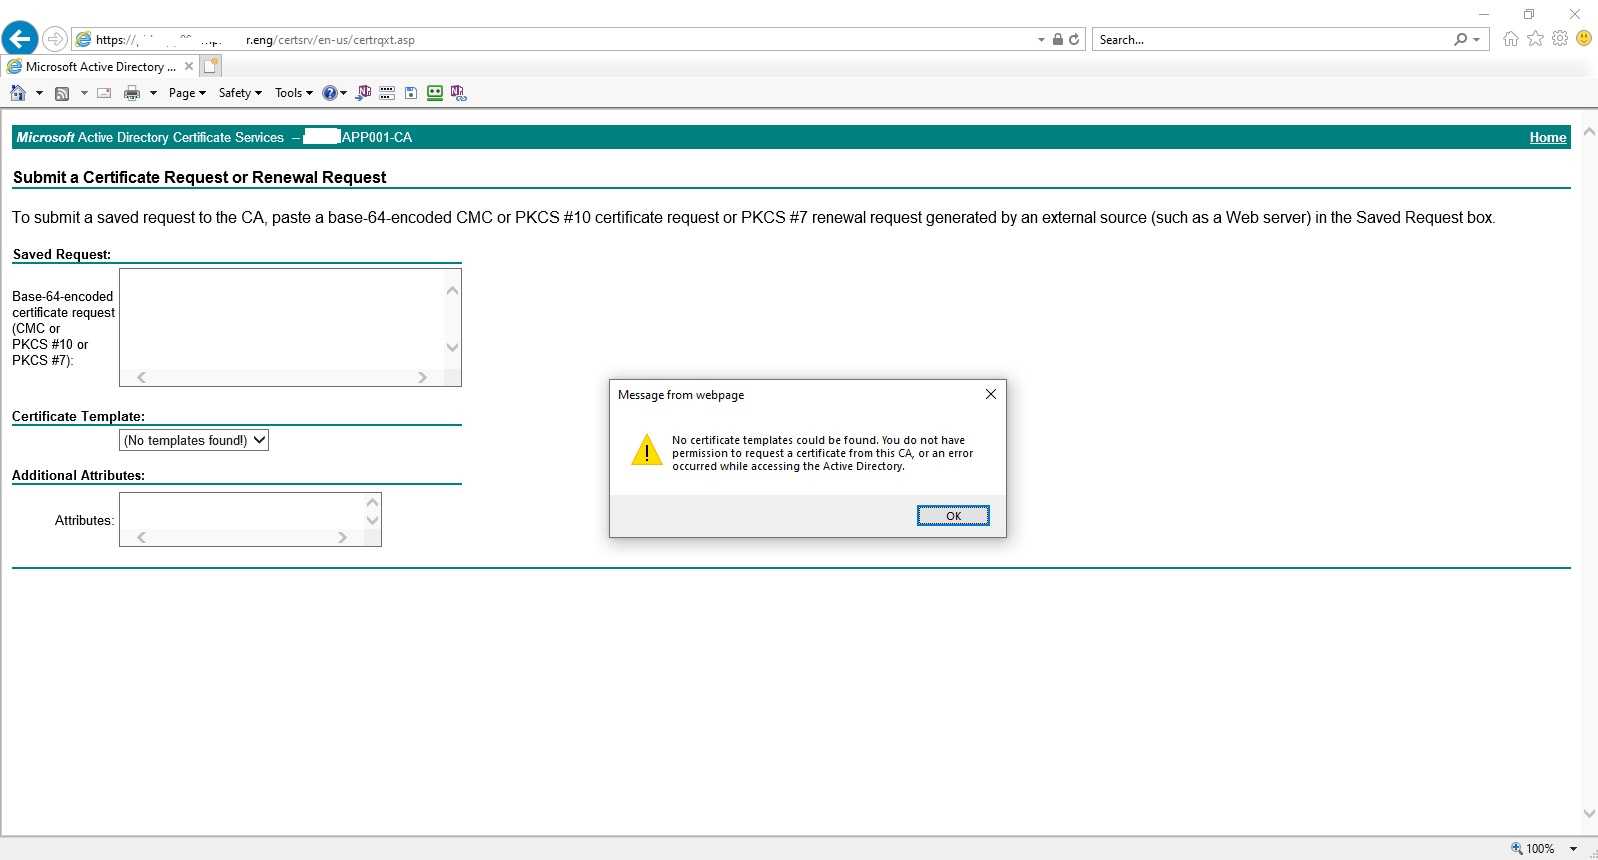This screenshot has height=860, width=1598.
Task: Click the OneNote Linked Notes icon
Action: point(458,93)
